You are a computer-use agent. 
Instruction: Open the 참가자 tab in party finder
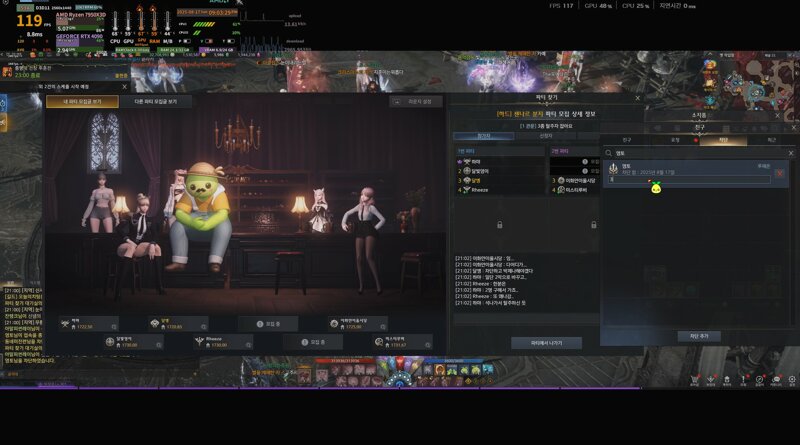click(x=484, y=136)
